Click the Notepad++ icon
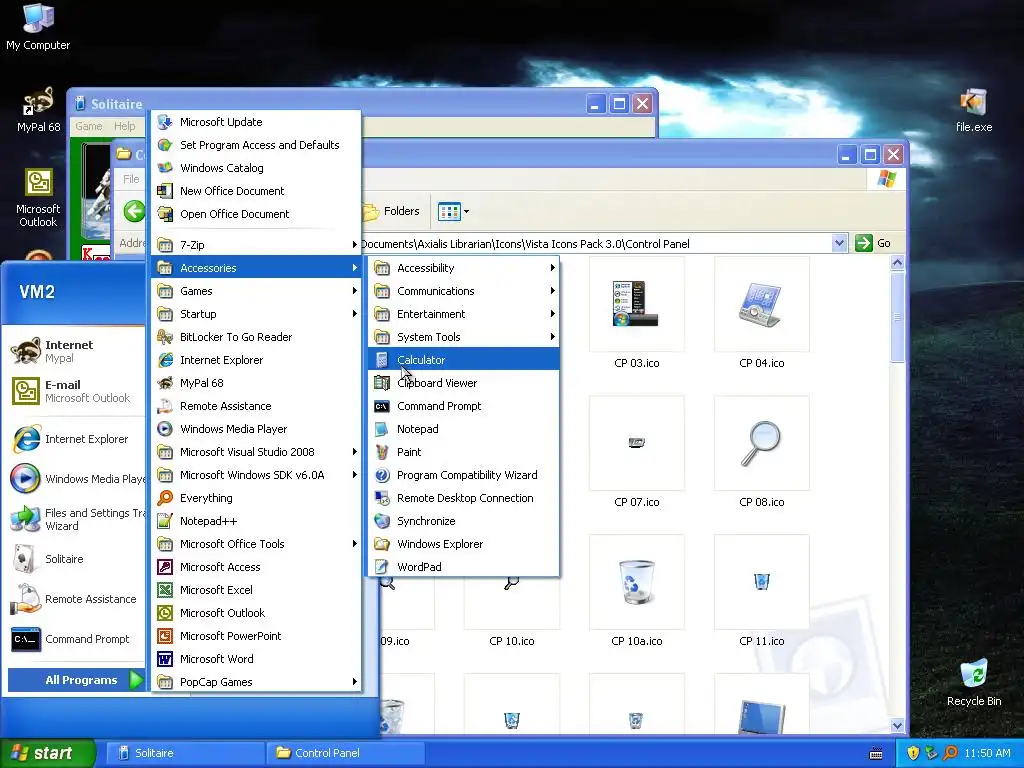Screen dimensions: 1024x768 (x=165, y=521)
